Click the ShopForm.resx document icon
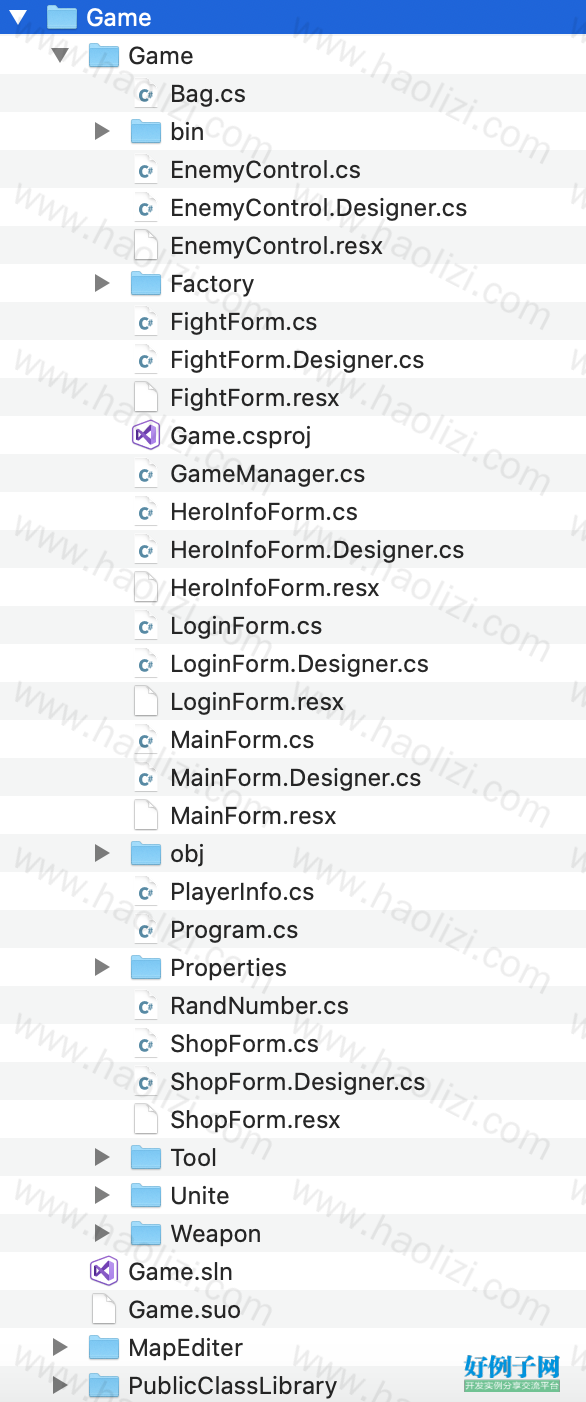The image size is (586, 1402). click(x=146, y=1120)
